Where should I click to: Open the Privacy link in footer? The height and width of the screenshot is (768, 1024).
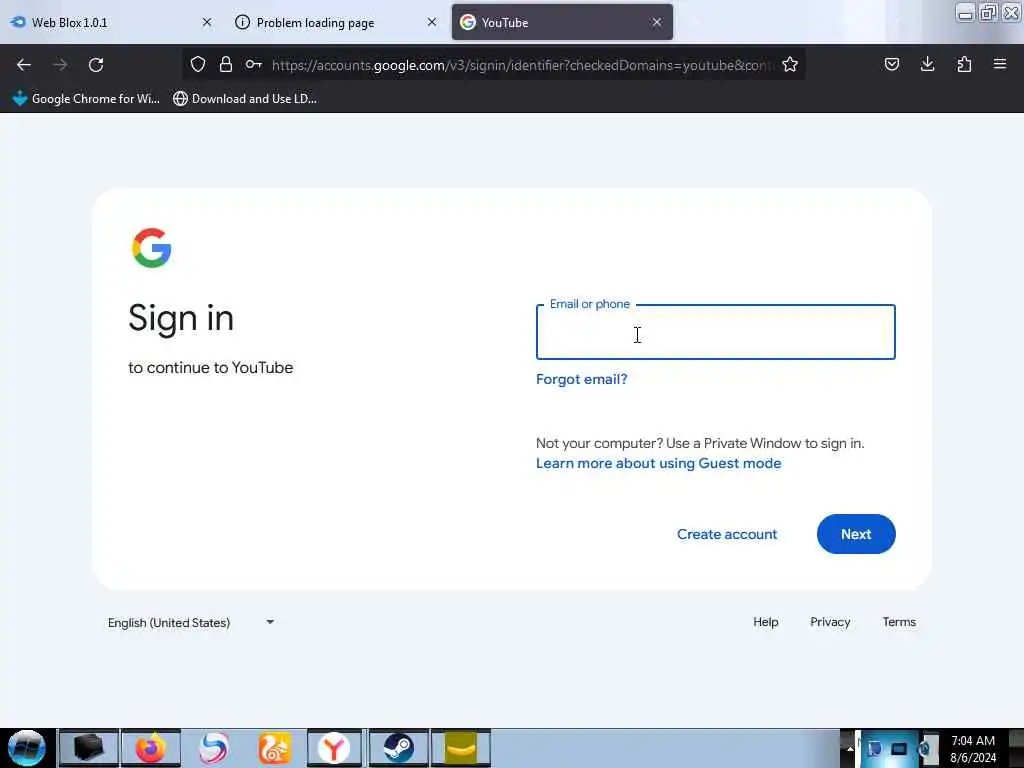point(830,622)
